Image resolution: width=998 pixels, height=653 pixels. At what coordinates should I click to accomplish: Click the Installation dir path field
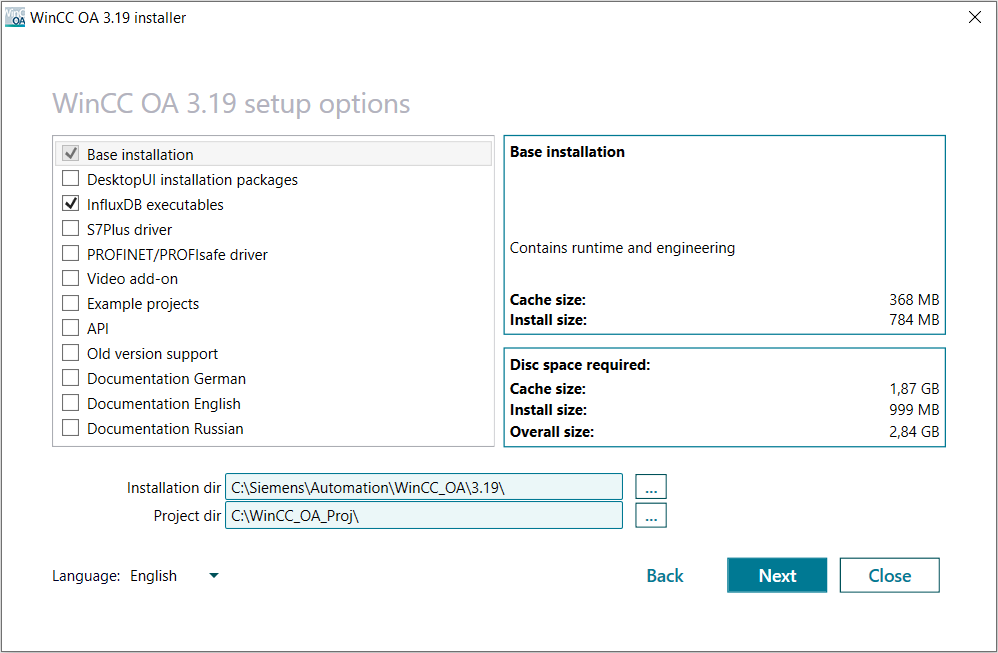point(423,487)
